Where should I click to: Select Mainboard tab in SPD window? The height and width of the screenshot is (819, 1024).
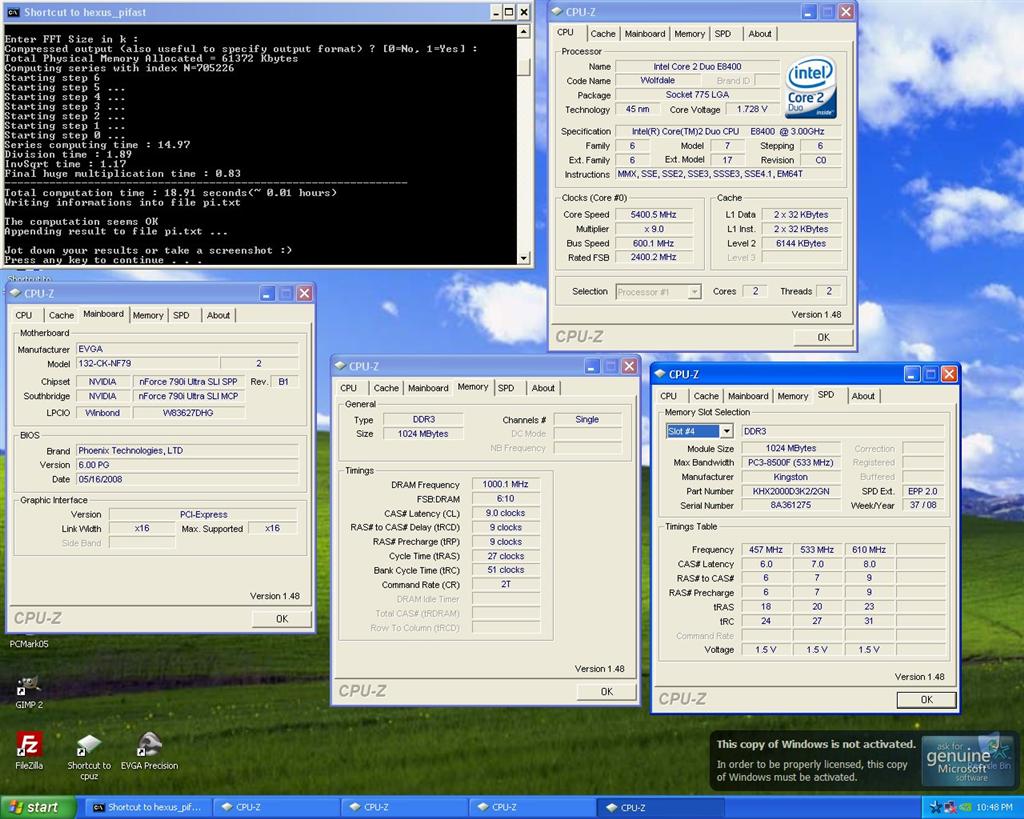748,396
